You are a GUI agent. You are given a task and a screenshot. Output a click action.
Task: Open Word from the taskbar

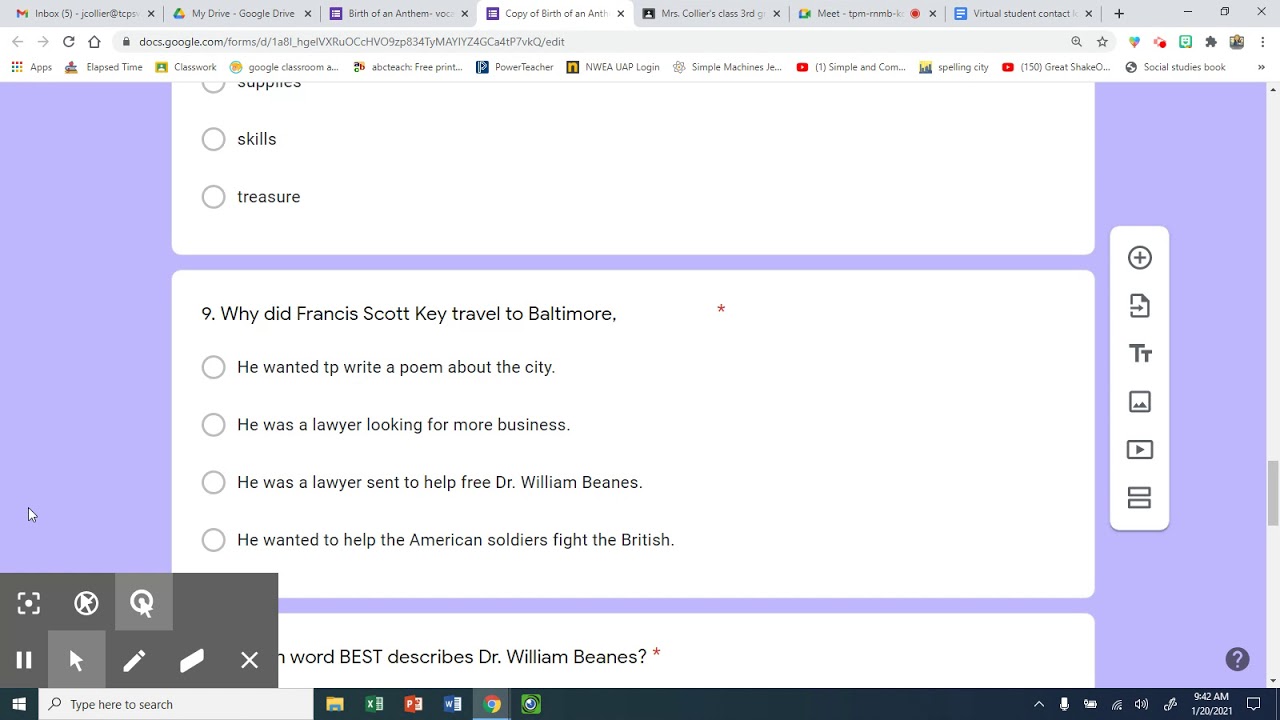point(452,704)
